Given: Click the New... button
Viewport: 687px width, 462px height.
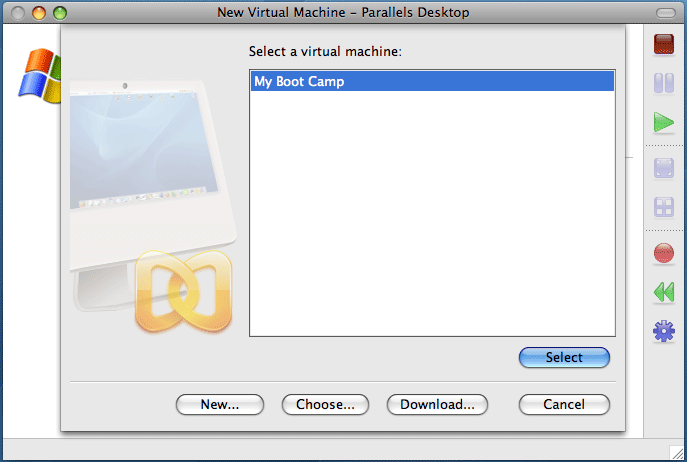Looking at the screenshot, I should [220, 404].
